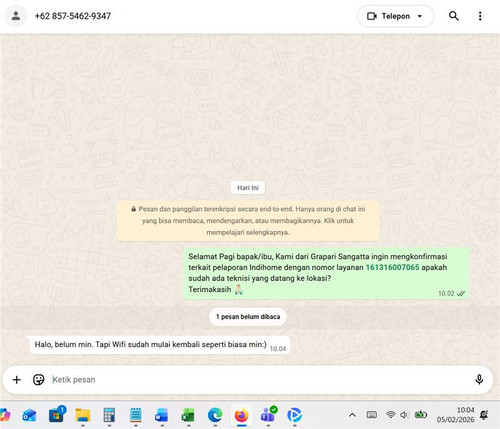This screenshot has width=500, height=429.
Task: Switch to Firefox in the taskbar
Action: pyautogui.click(x=241, y=415)
